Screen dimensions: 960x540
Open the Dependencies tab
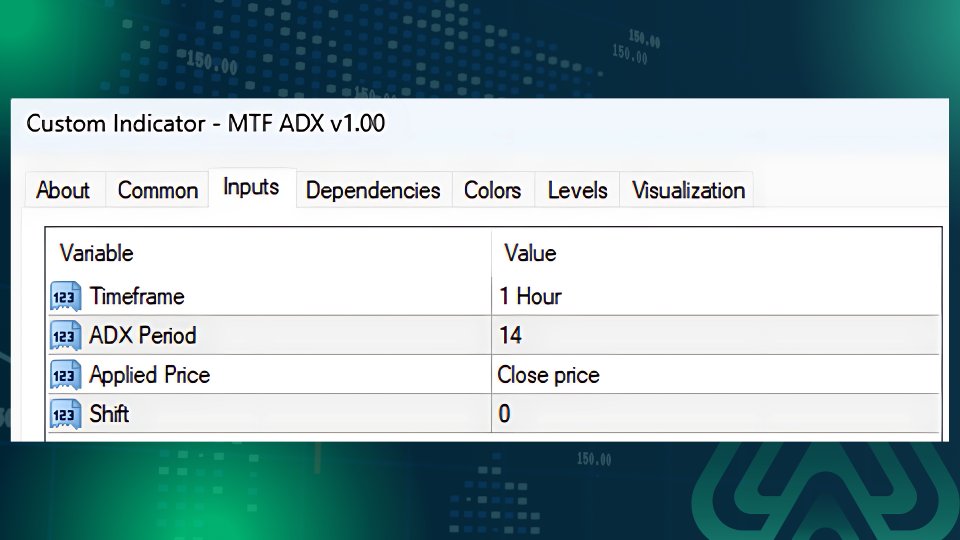pos(373,190)
